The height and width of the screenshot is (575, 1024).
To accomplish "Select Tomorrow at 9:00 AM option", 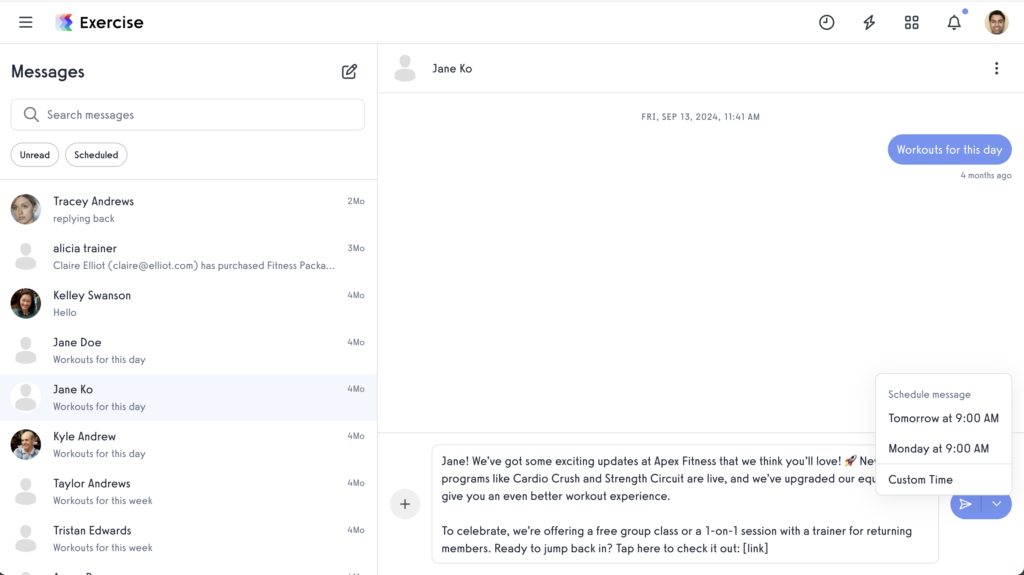I will [943, 418].
